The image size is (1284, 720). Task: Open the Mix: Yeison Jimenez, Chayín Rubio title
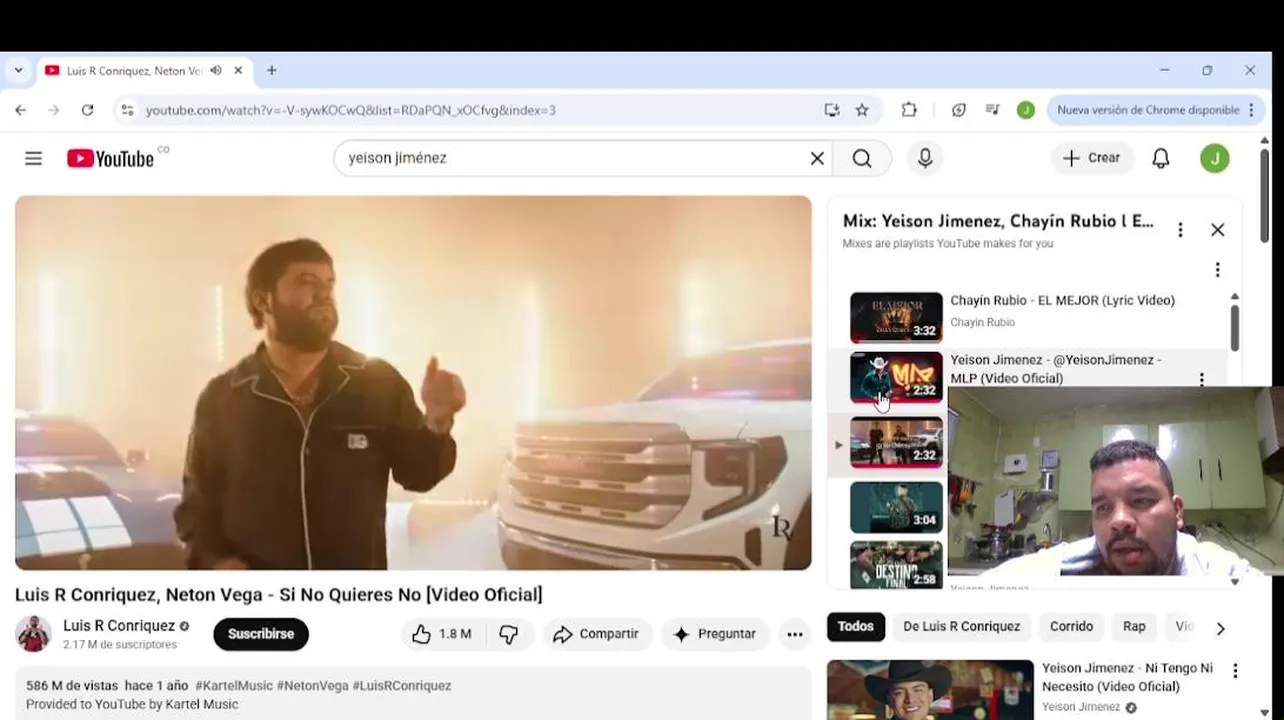pos(998,221)
